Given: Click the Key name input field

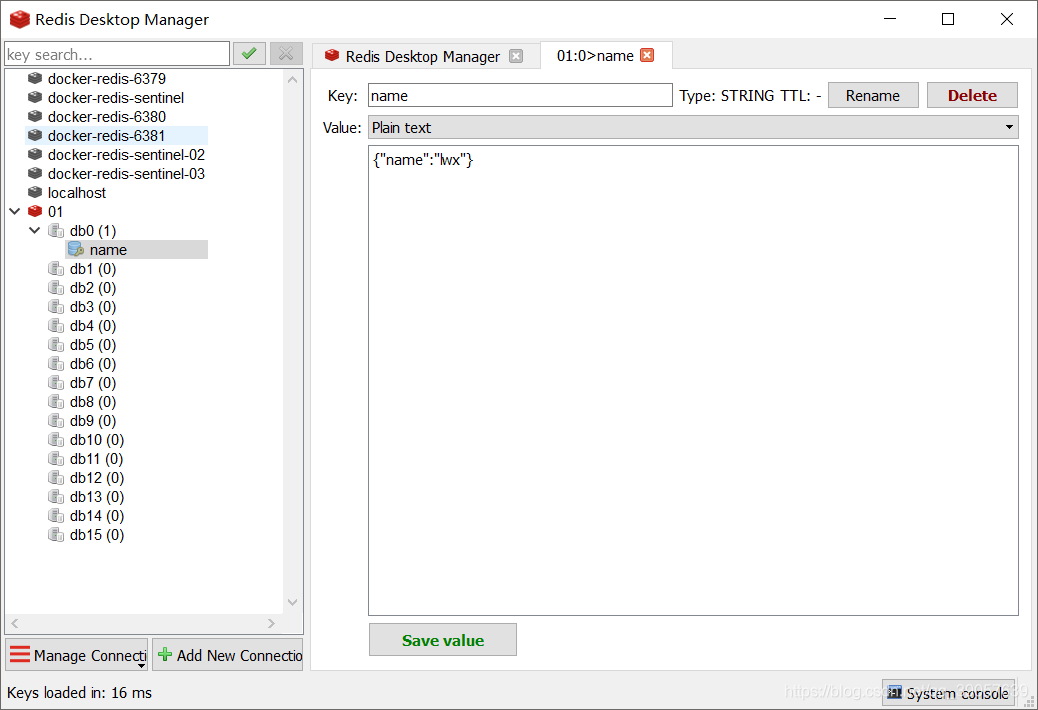Looking at the screenshot, I should click(x=520, y=95).
